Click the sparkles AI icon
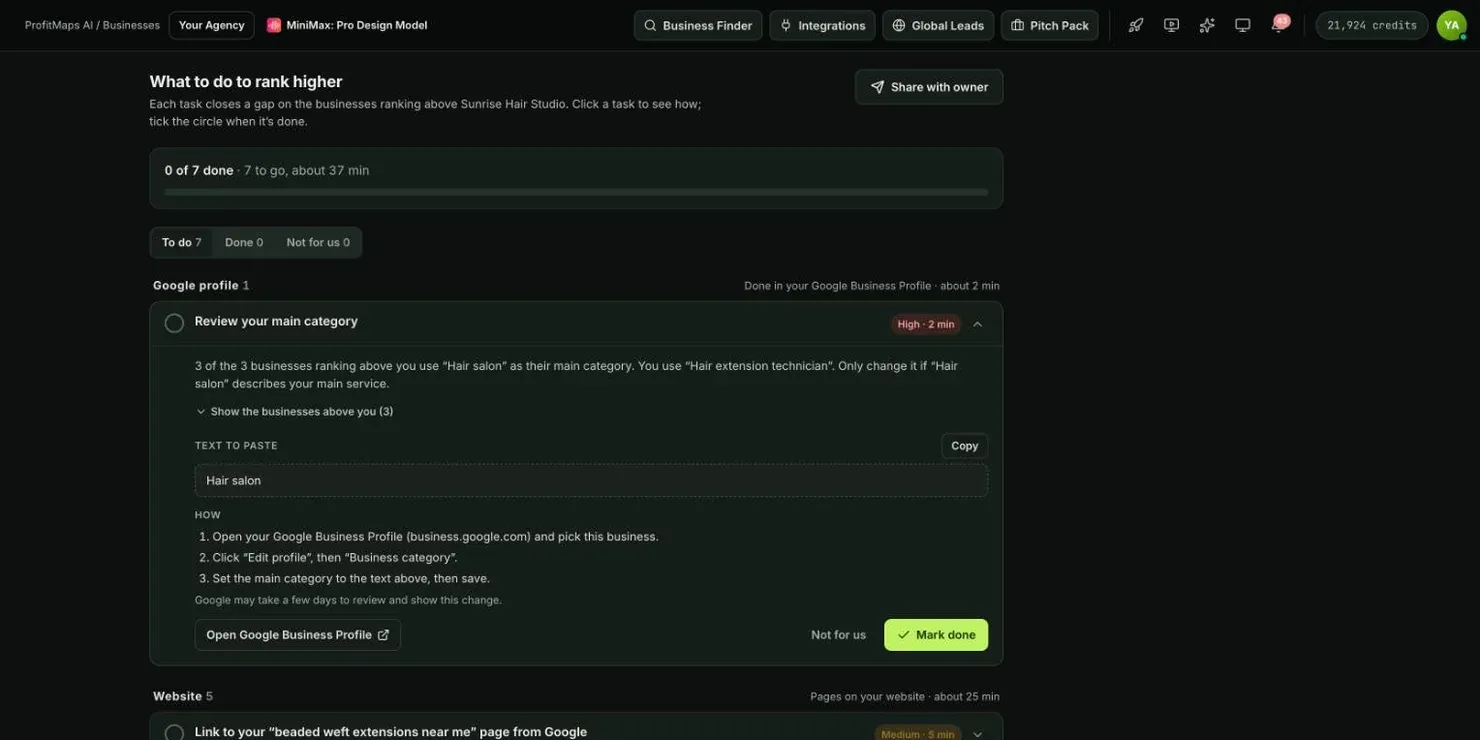 (x=1207, y=25)
